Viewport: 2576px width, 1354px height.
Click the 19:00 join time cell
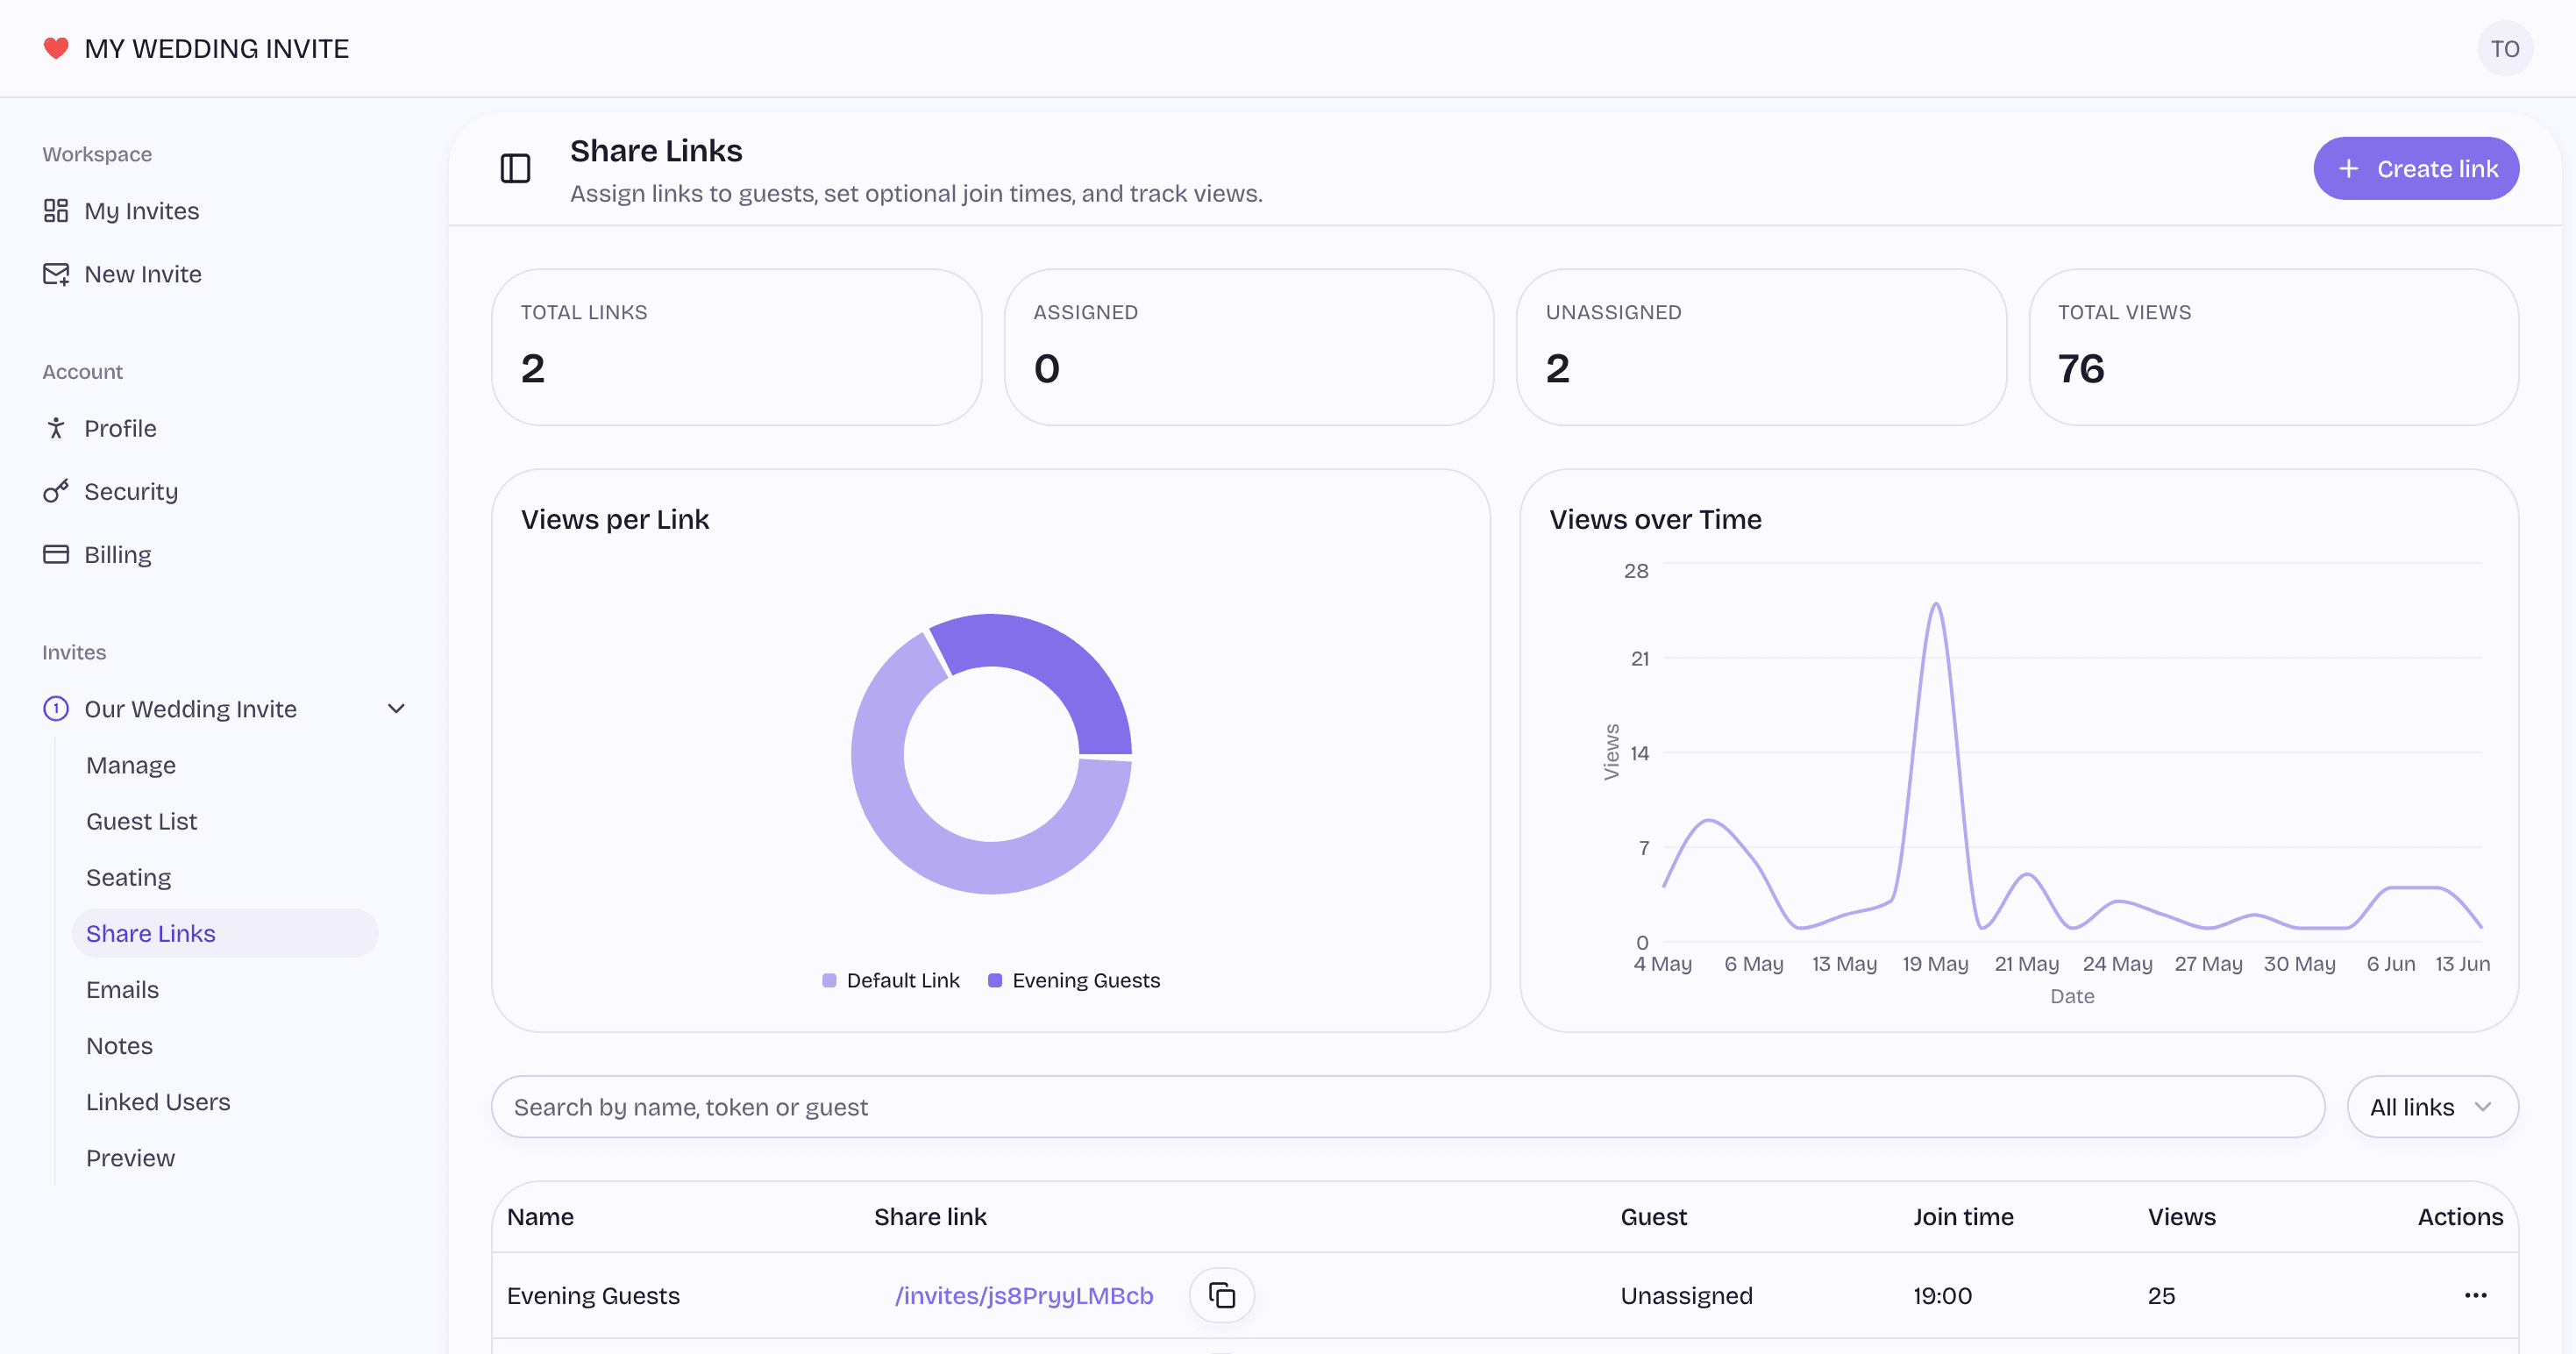click(x=1942, y=1295)
